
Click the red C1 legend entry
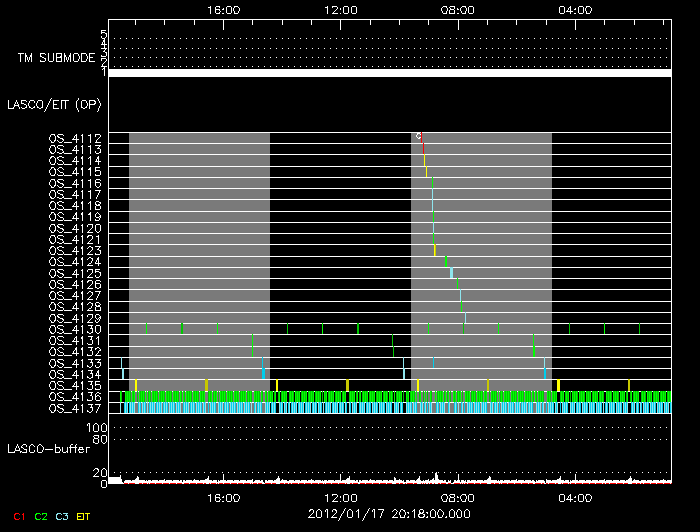[18, 516]
